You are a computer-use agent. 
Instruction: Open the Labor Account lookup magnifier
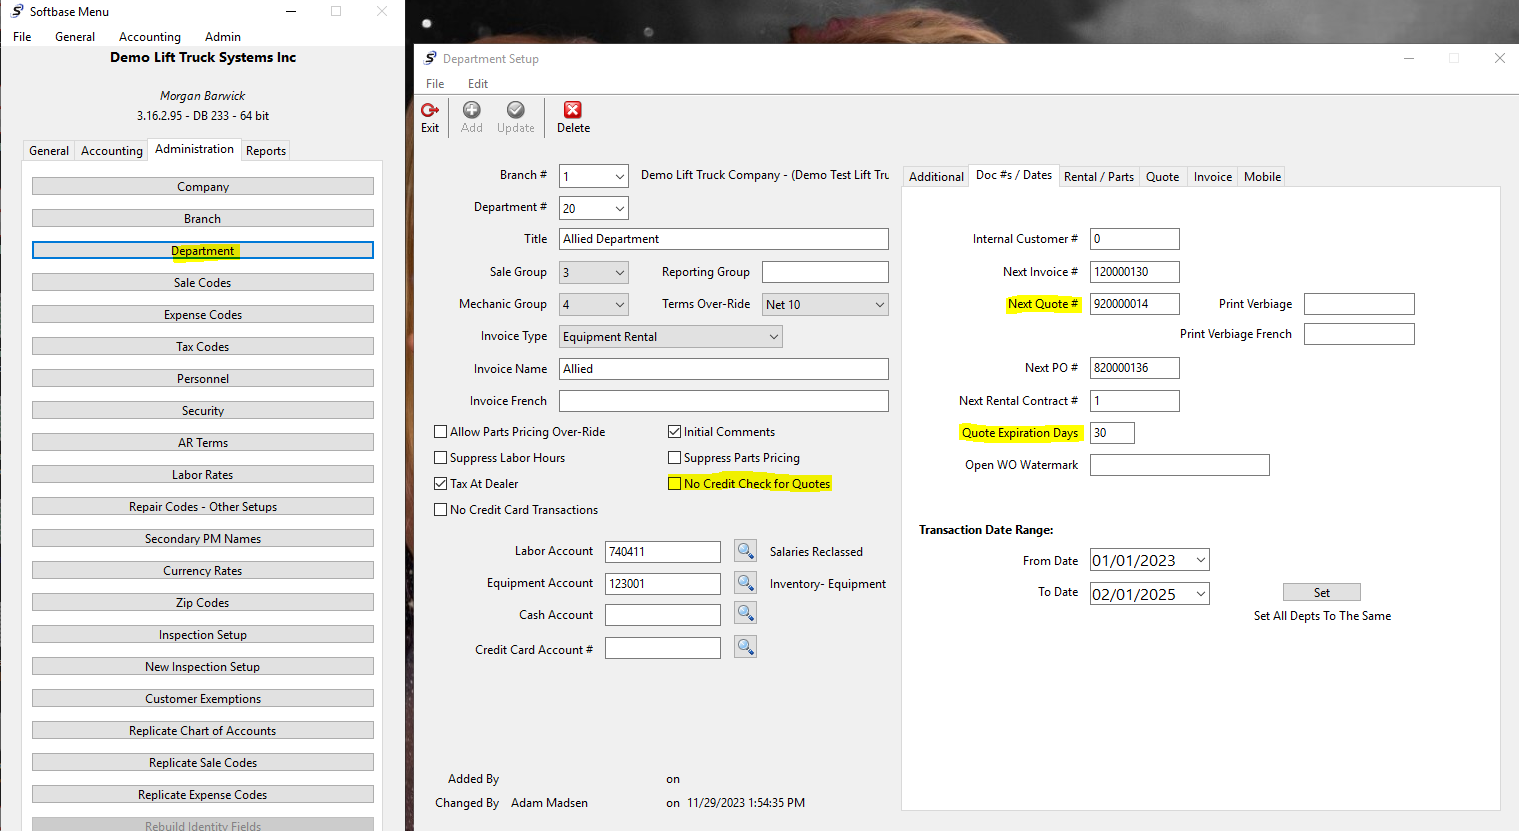pyautogui.click(x=745, y=551)
